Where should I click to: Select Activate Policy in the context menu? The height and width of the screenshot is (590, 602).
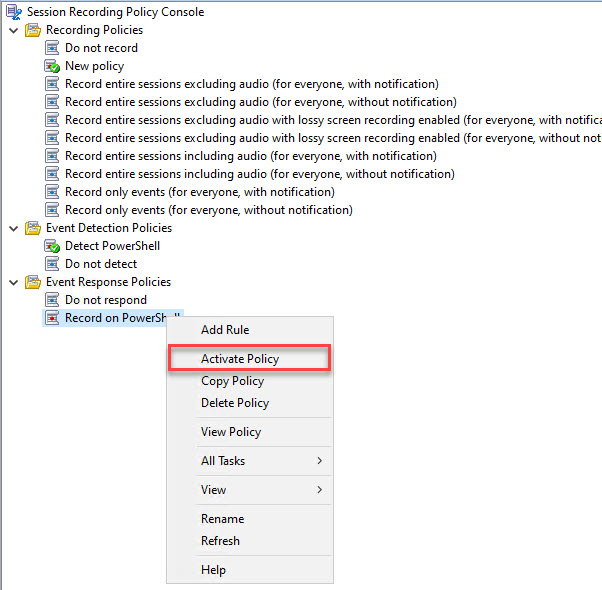click(250, 359)
